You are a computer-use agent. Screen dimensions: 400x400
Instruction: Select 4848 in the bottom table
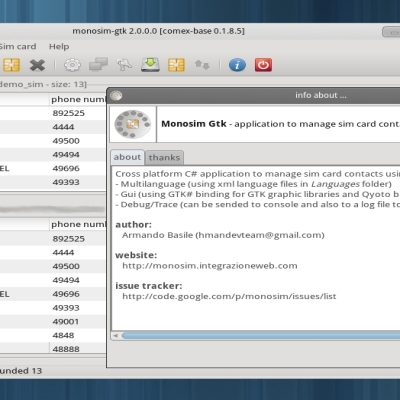tap(63, 335)
